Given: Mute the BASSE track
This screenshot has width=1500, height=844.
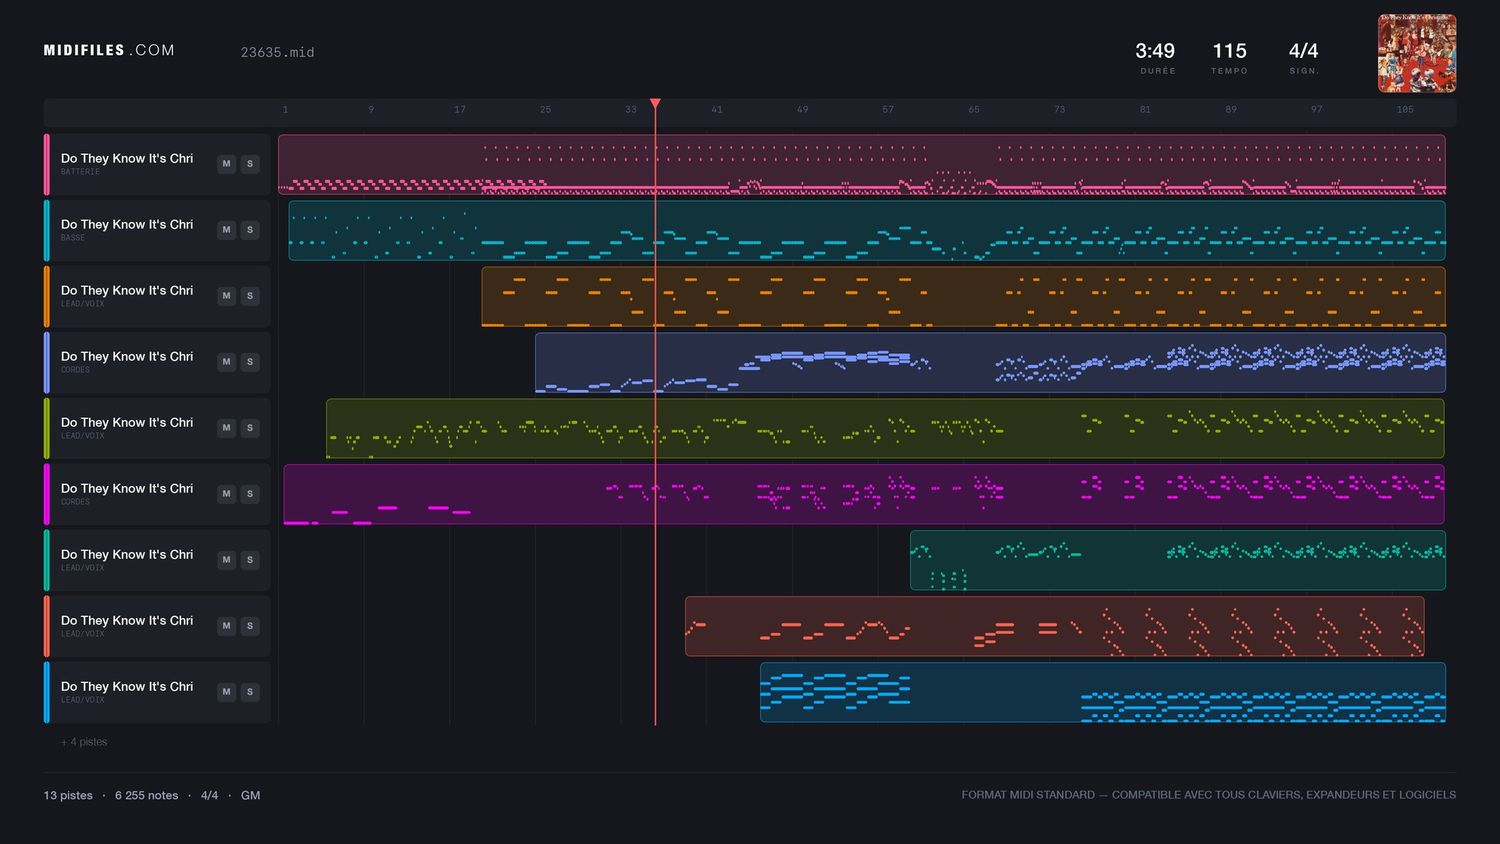Looking at the screenshot, I should point(227,230).
